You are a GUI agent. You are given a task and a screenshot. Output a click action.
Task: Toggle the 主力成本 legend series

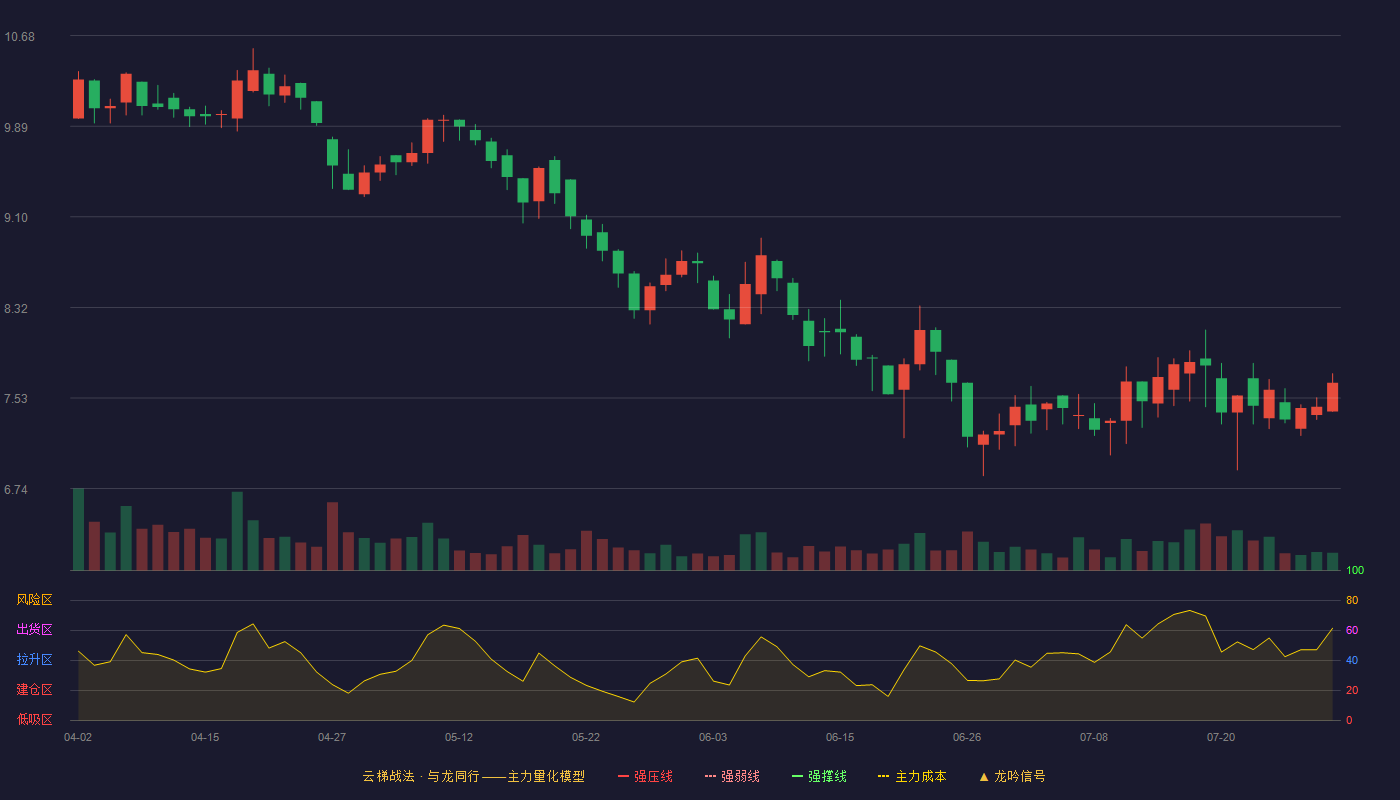pos(912,776)
